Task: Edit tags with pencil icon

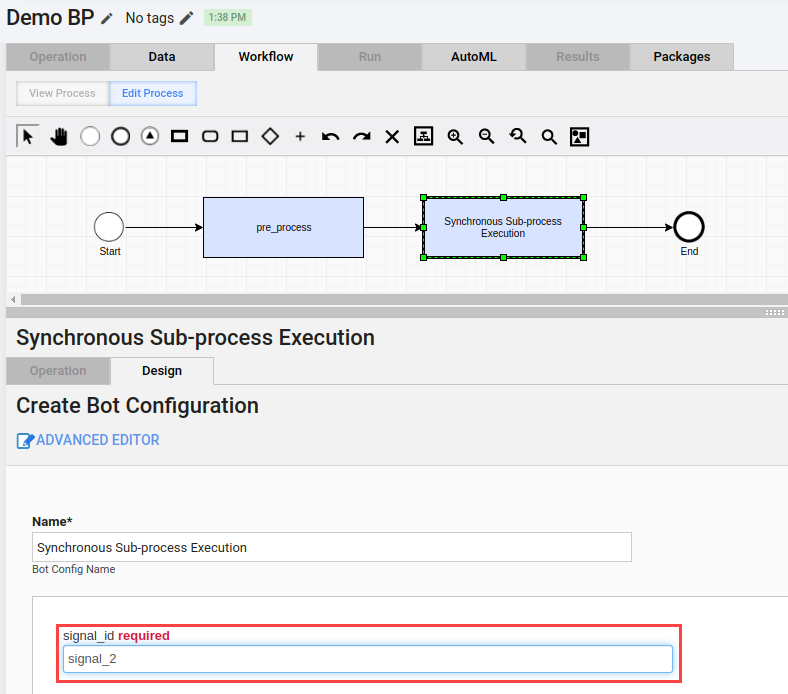Action: point(186,19)
